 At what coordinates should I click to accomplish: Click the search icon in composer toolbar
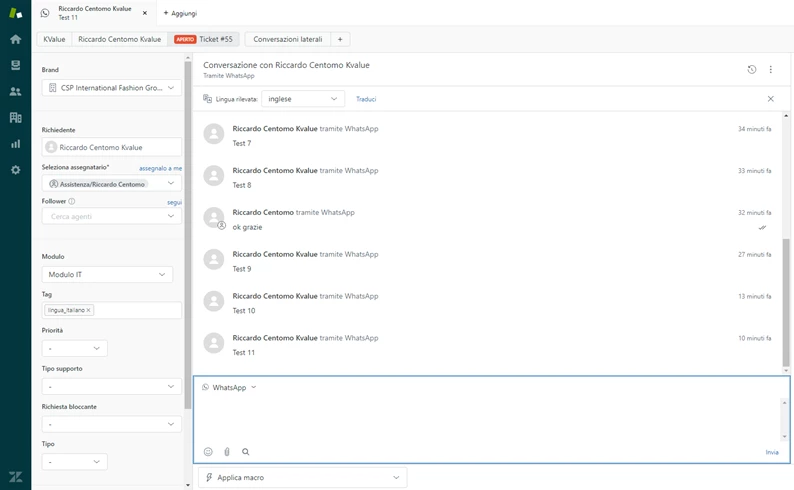tap(246, 452)
